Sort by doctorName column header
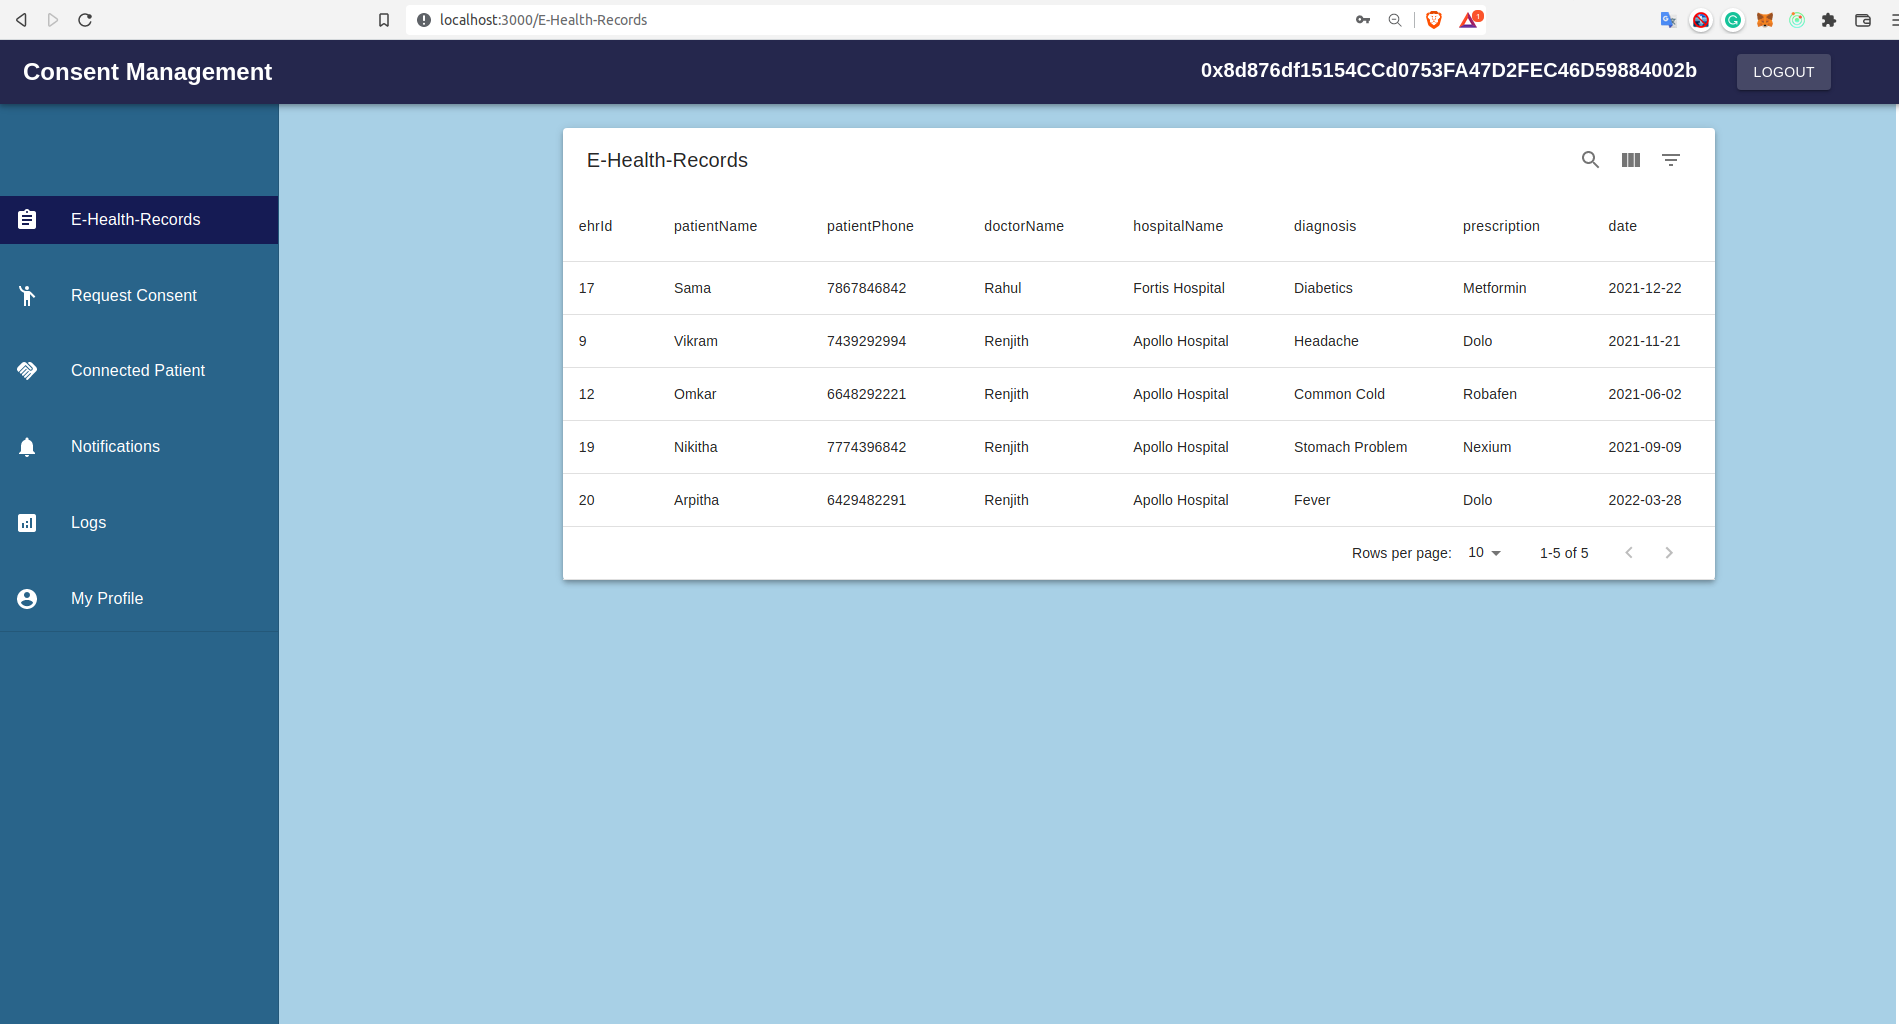The height and width of the screenshot is (1024, 1899). (x=1024, y=226)
